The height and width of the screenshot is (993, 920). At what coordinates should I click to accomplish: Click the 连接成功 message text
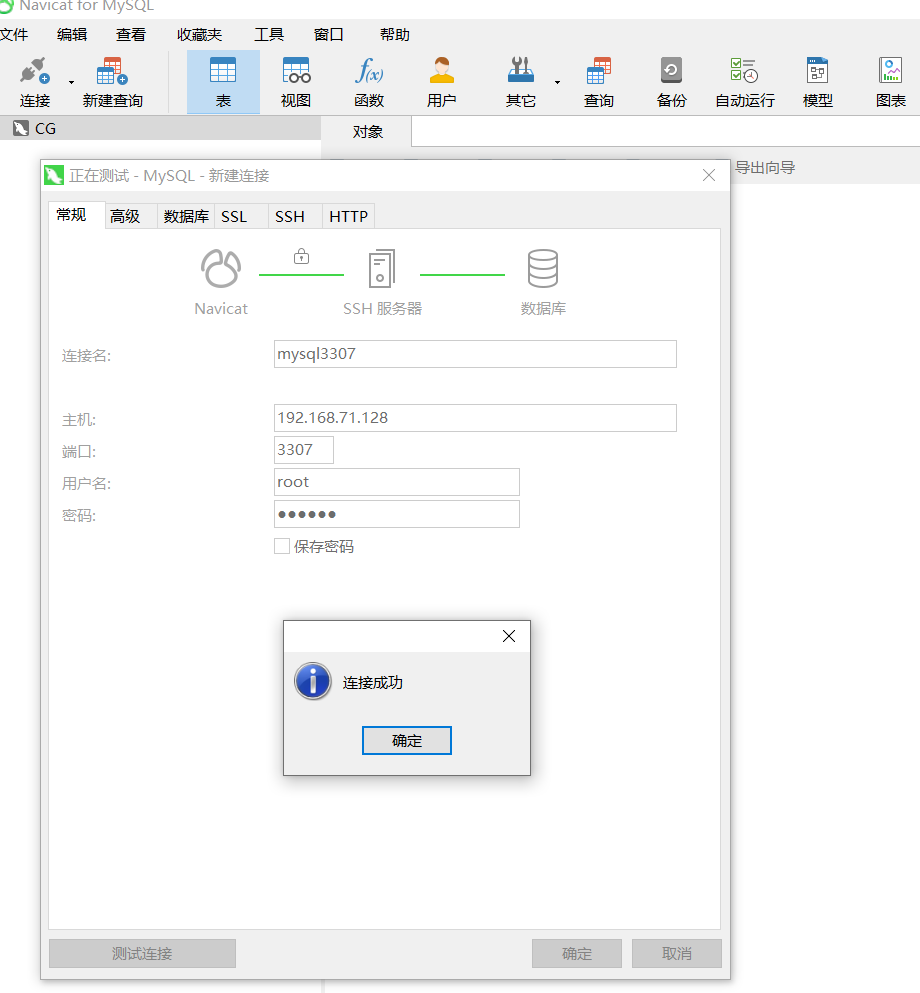click(x=372, y=683)
